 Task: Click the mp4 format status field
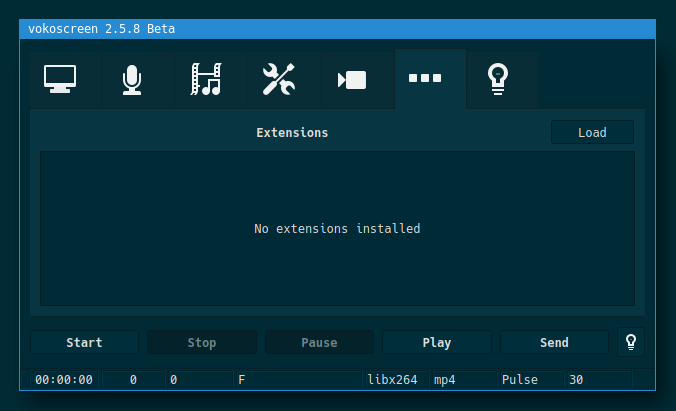click(x=461, y=380)
